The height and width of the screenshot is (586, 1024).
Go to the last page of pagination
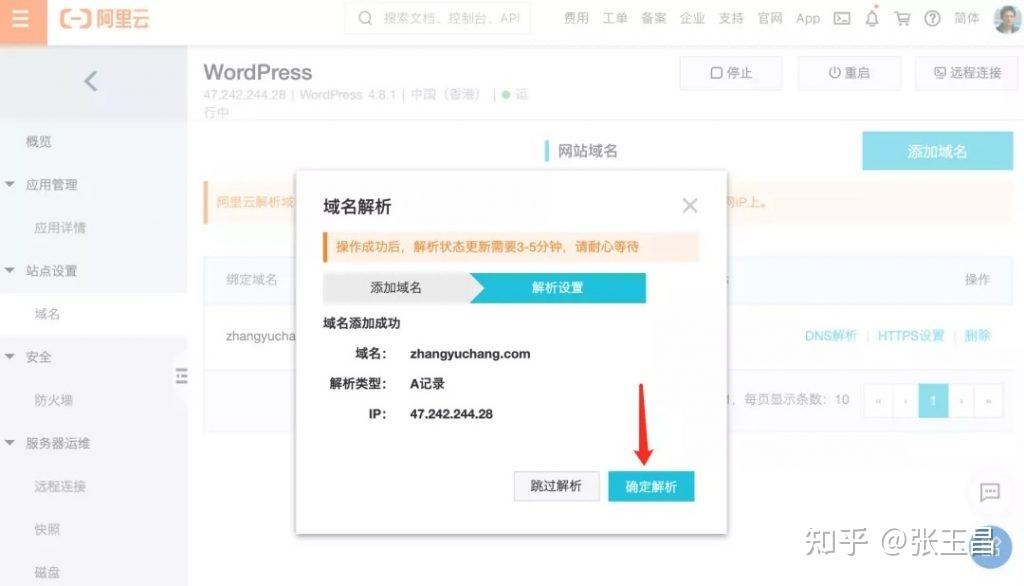point(989,400)
